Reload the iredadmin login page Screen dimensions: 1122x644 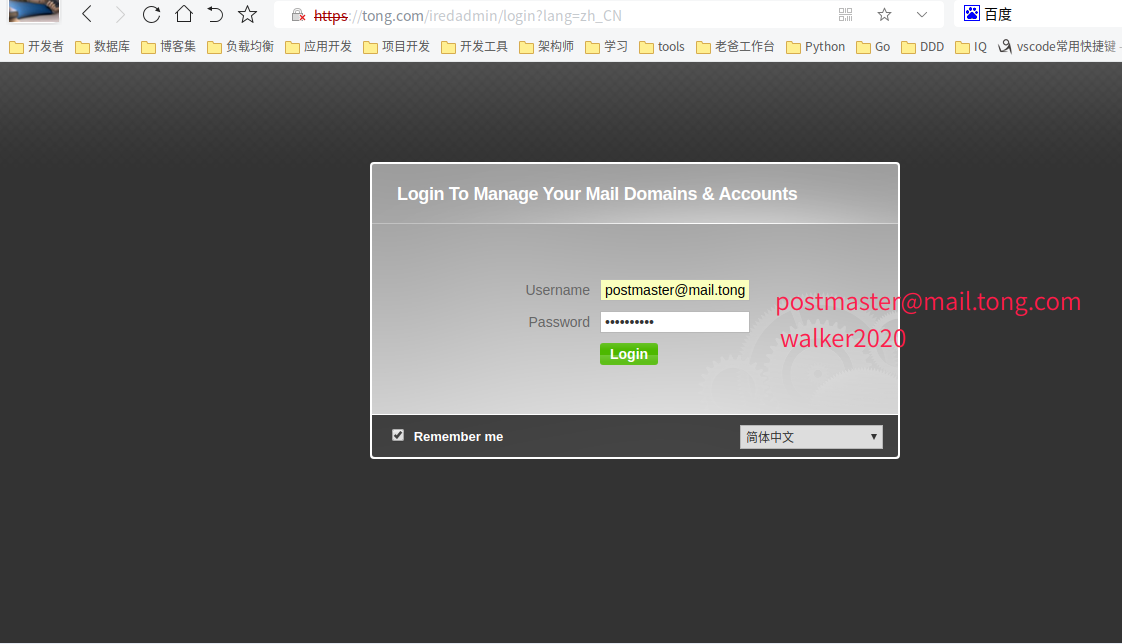click(x=151, y=14)
